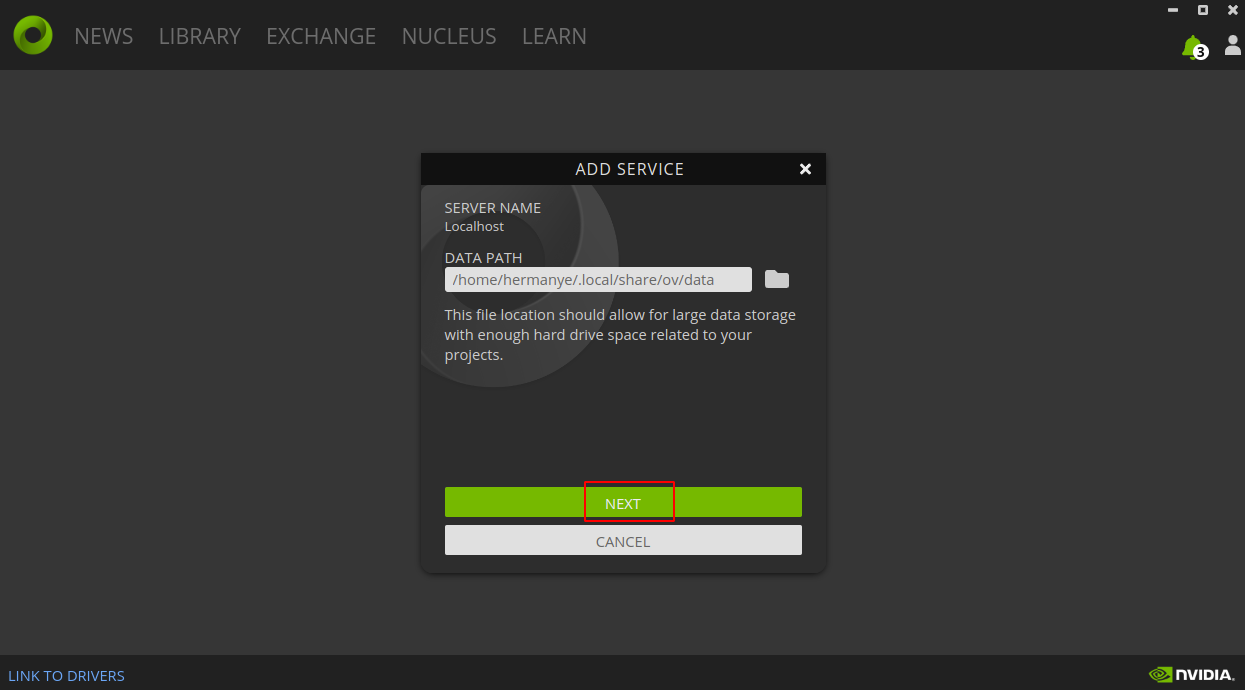Switch to the LIBRARY tab
Image resolution: width=1245 pixels, height=690 pixels.
200,36
